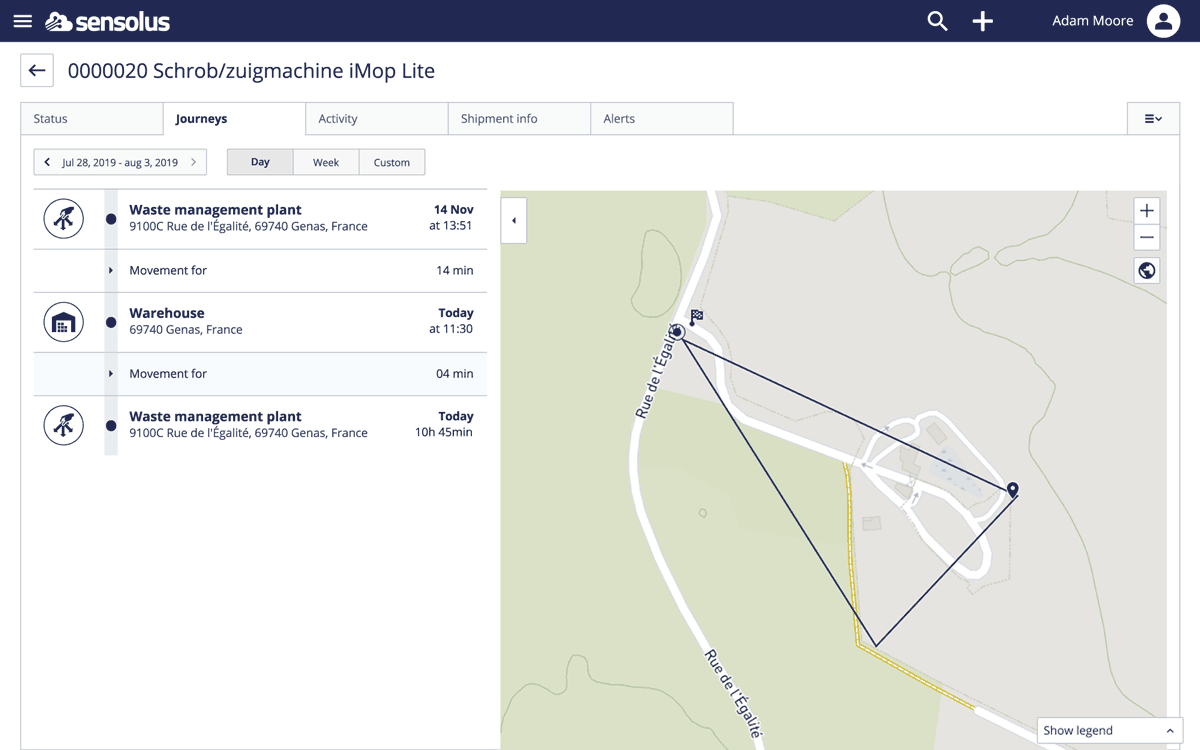Image resolution: width=1200 pixels, height=750 pixels.
Task: Click the Waste management plant icon dated Today
Action: click(63, 425)
